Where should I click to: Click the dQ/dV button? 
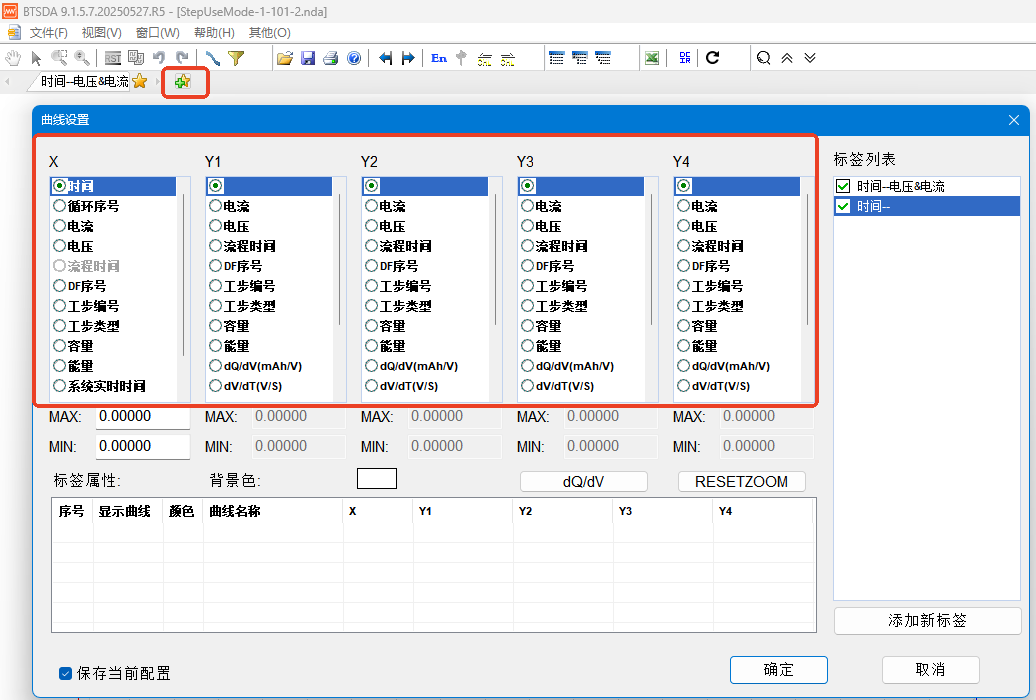pyautogui.click(x=583, y=482)
